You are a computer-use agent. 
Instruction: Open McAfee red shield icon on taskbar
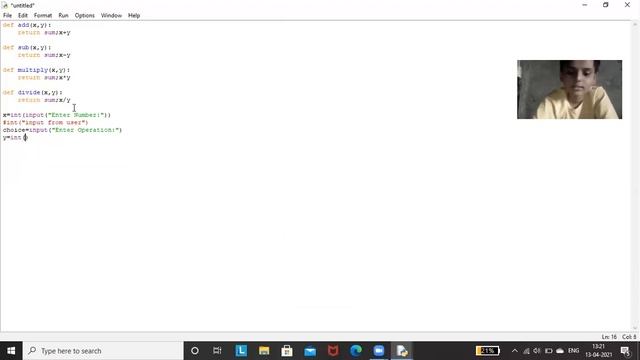[x=333, y=351]
